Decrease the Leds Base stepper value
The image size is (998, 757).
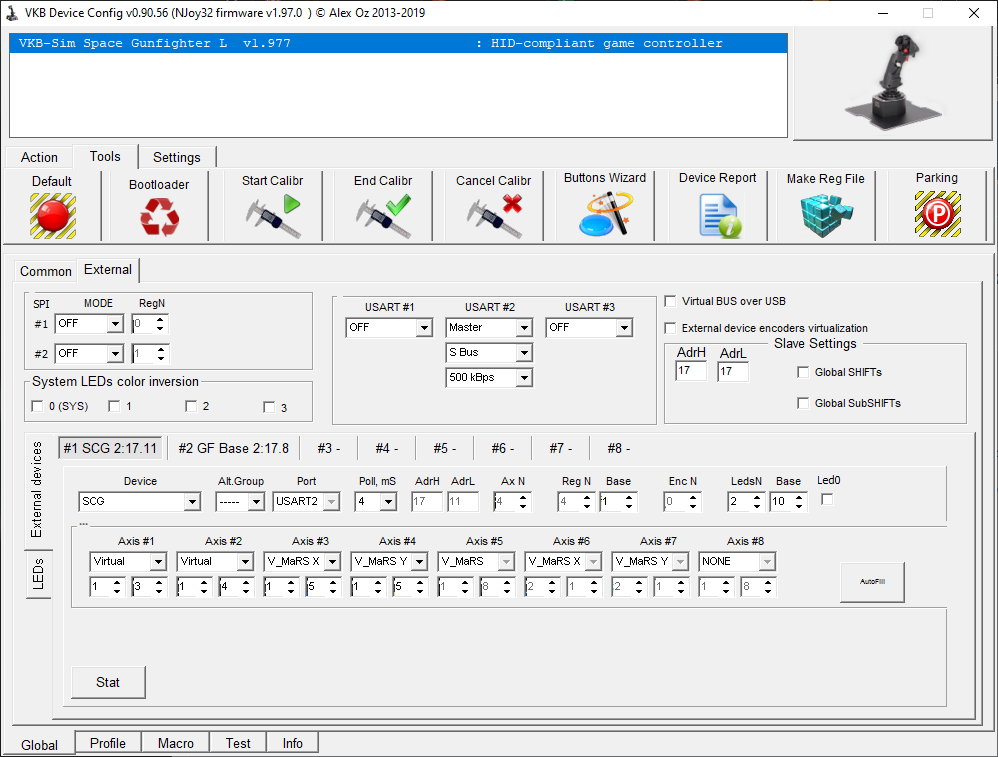click(x=799, y=506)
